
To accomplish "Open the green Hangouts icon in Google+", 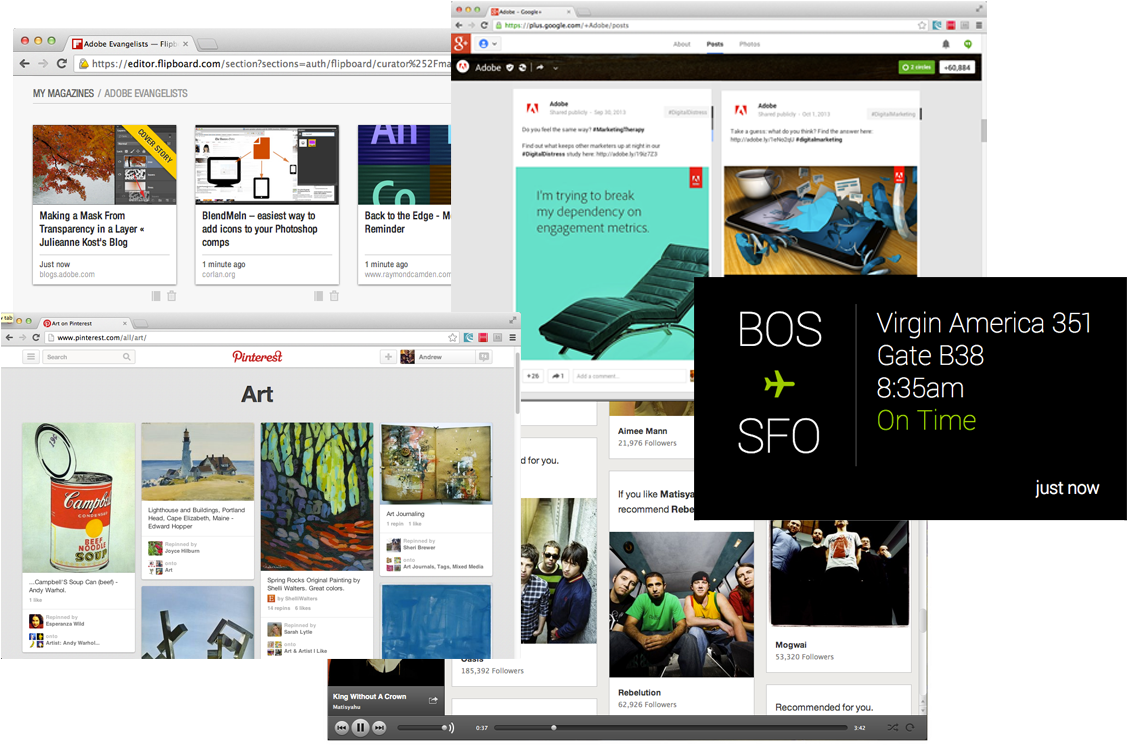I will (968, 44).
